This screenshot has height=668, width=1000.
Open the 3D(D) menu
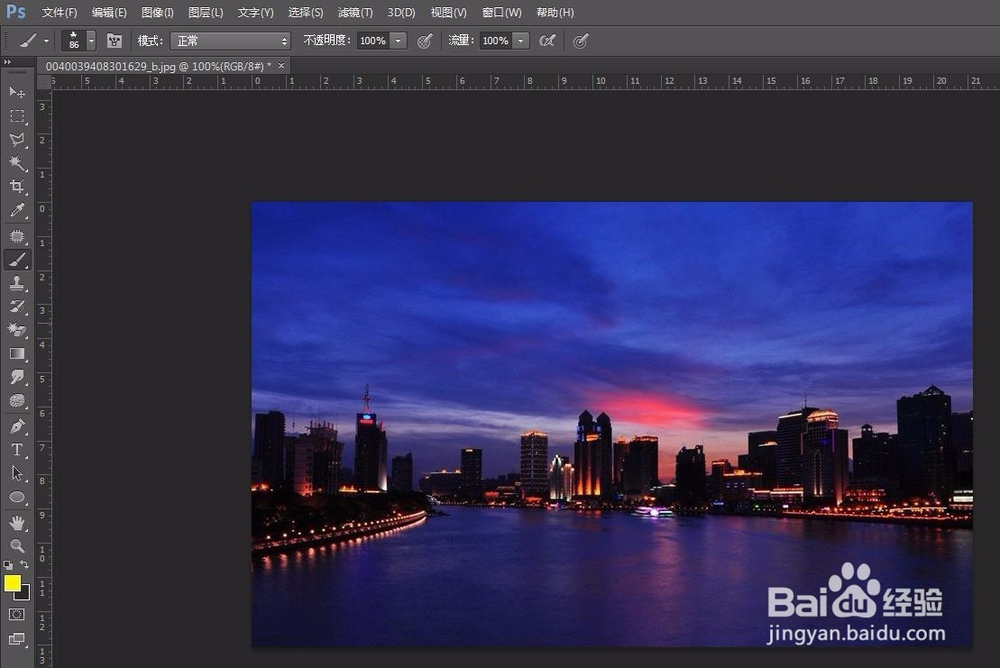[x=401, y=12]
